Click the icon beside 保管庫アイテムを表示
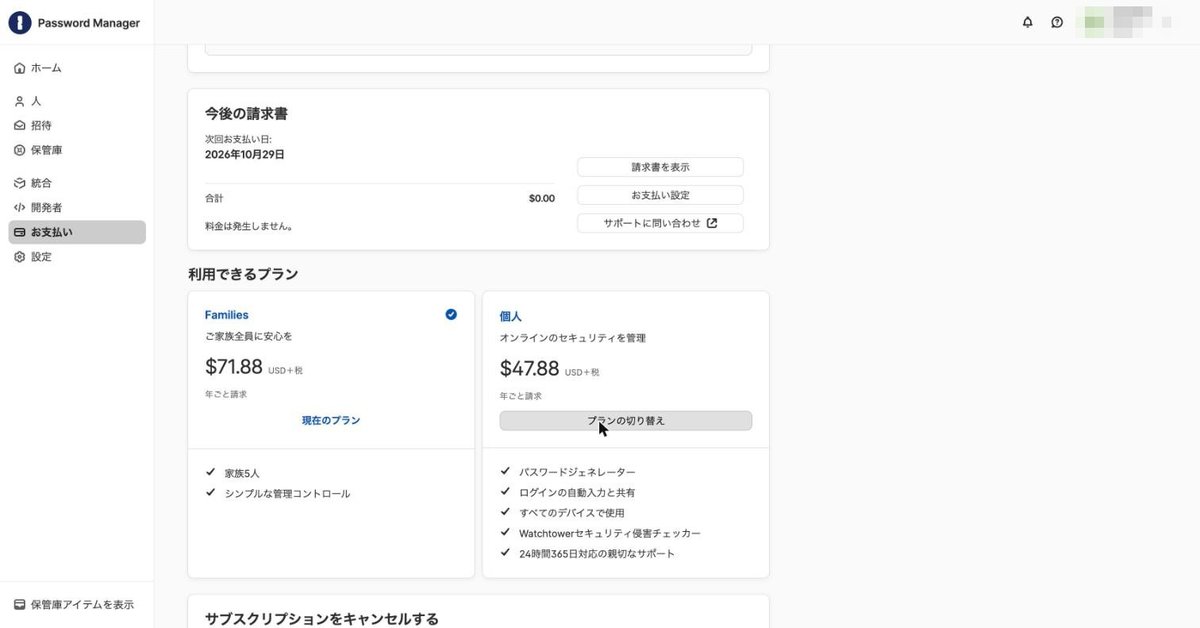This screenshot has height=628, width=1200. click(19, 604)
